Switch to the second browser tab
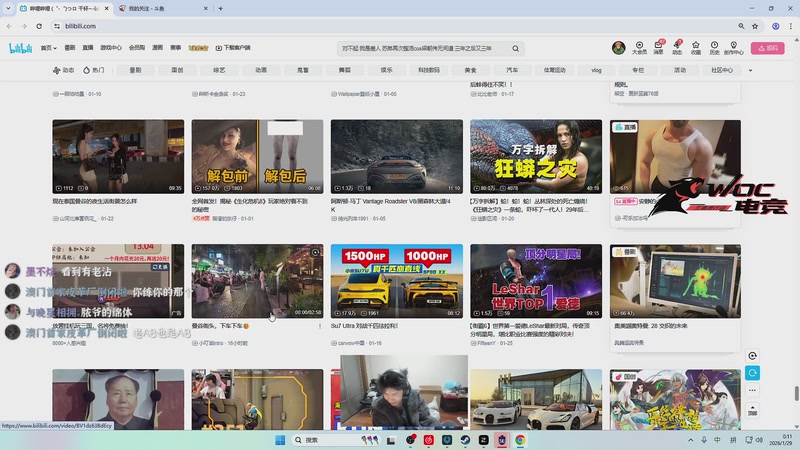Image resolution: width=800 pixels, height=450 pixels. (163, 9)
